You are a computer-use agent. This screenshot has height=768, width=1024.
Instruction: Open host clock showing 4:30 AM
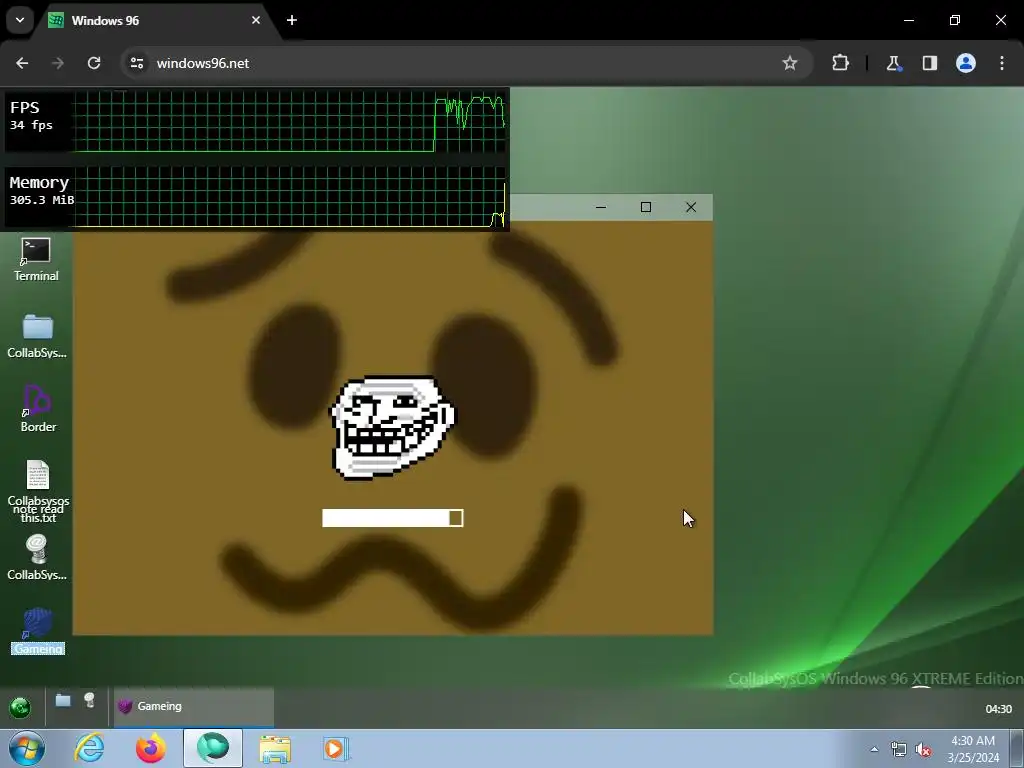973,749
